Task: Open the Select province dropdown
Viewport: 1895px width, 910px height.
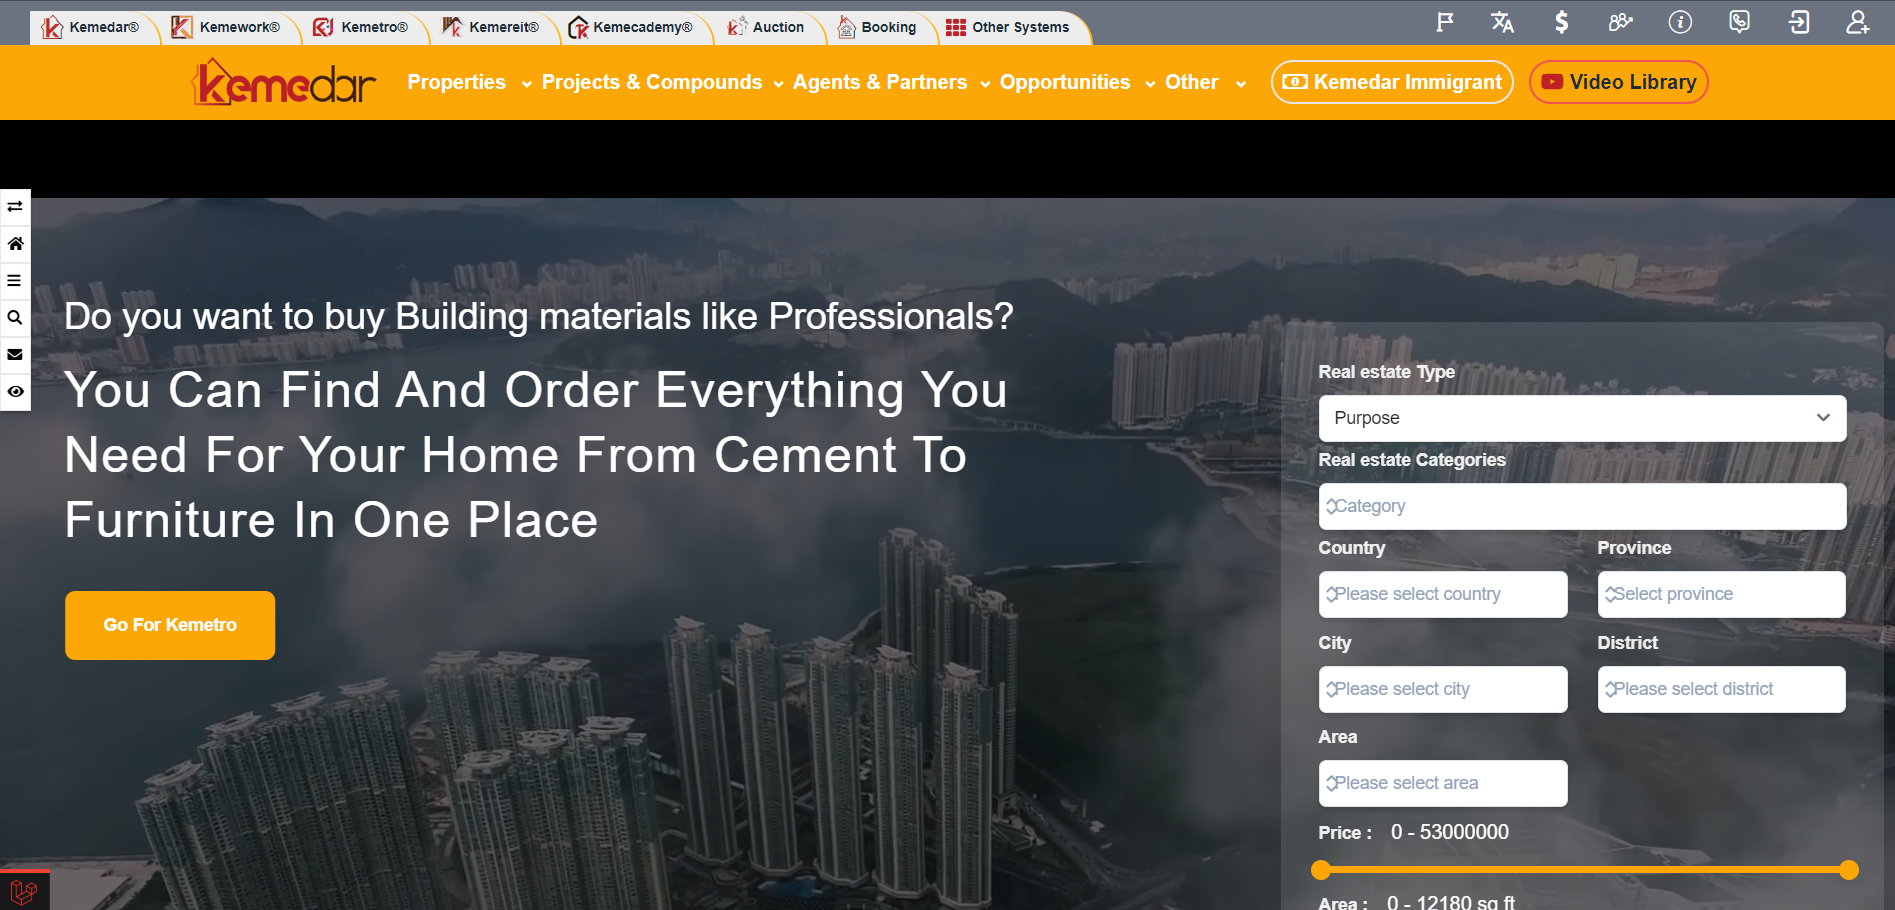Action: pos(1721,594)
